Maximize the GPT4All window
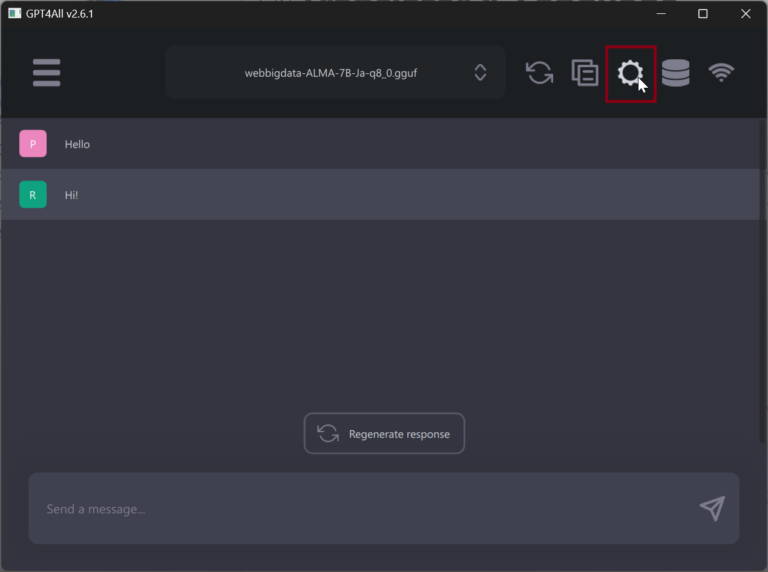Viewport: 768px width, 572px height. click(703, 14)
